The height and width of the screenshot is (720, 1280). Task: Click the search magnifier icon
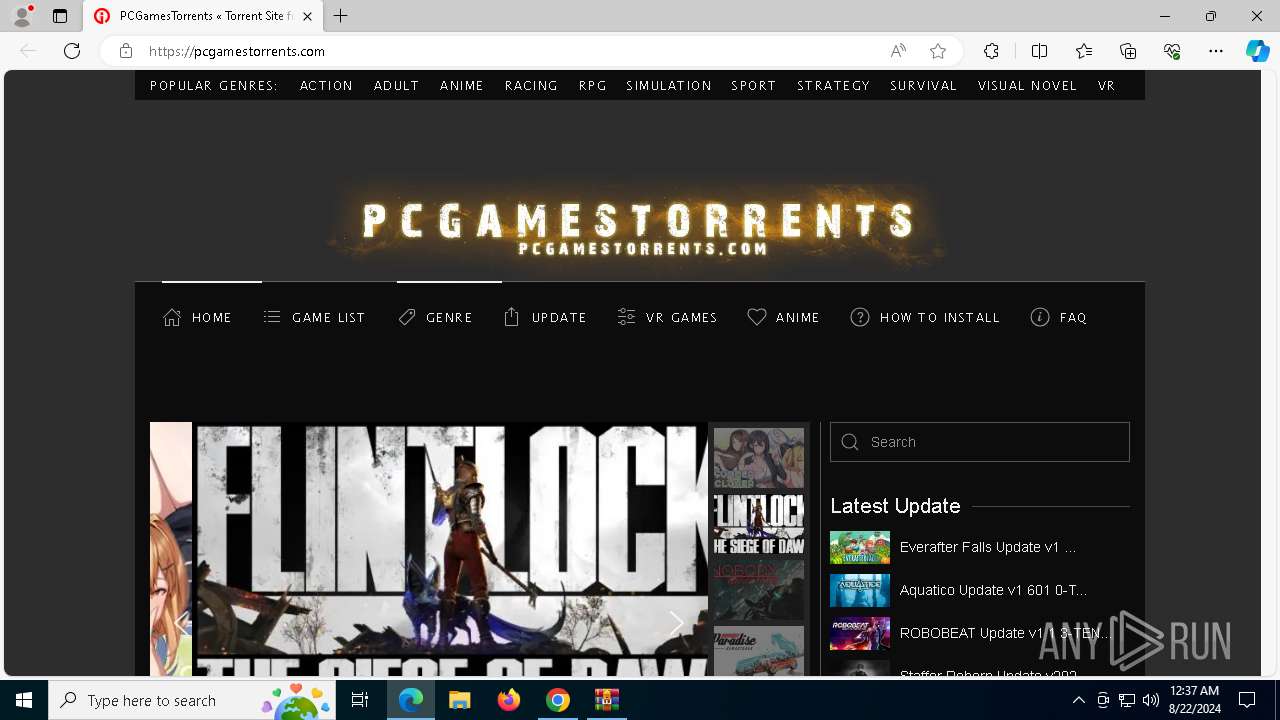pyautogui.click(x=850, y=442)
